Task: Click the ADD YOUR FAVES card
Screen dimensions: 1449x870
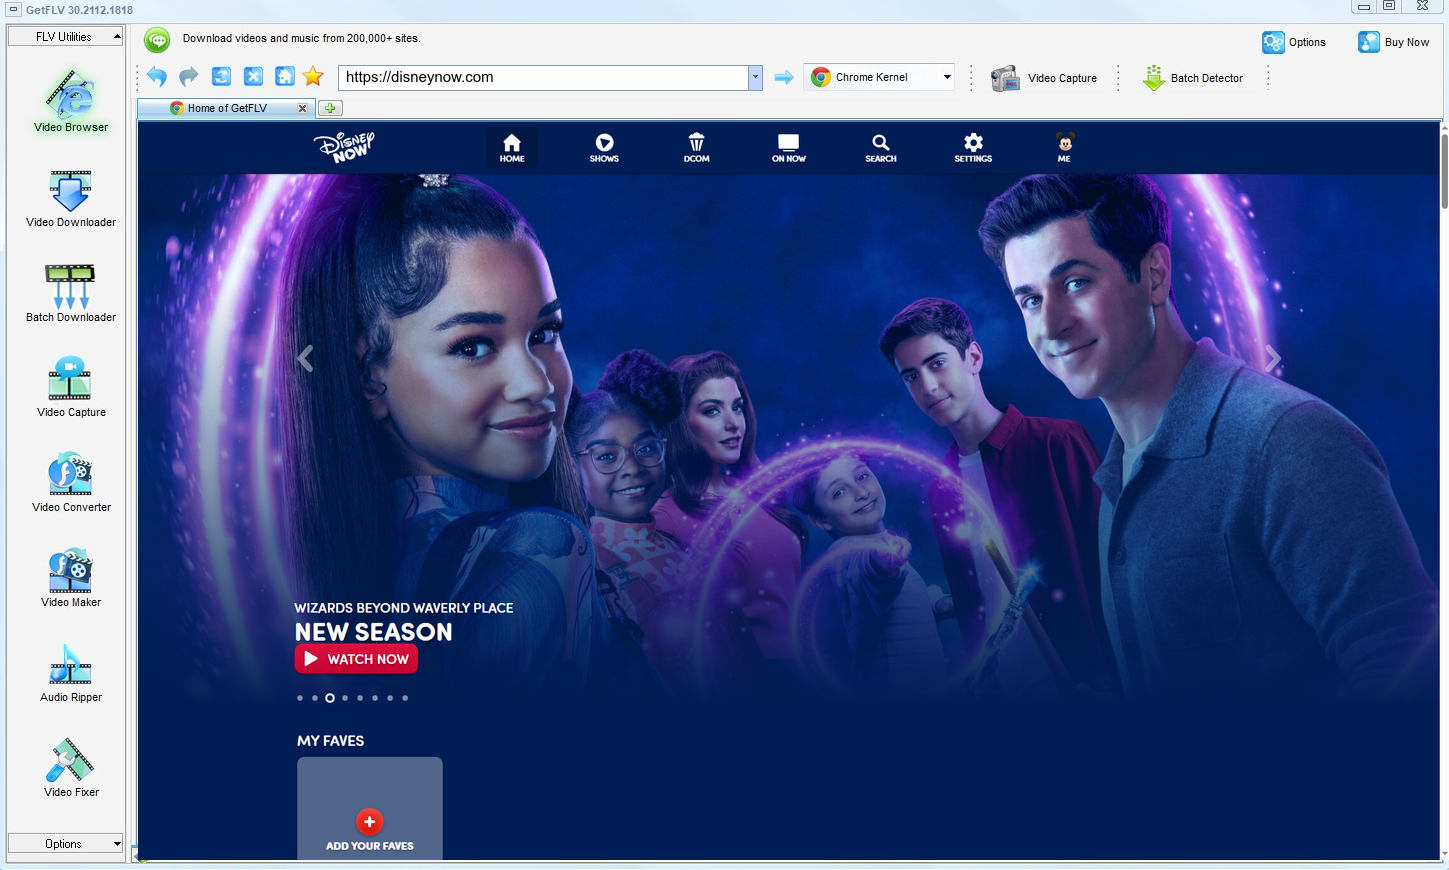Action: [x=370, y=808]
